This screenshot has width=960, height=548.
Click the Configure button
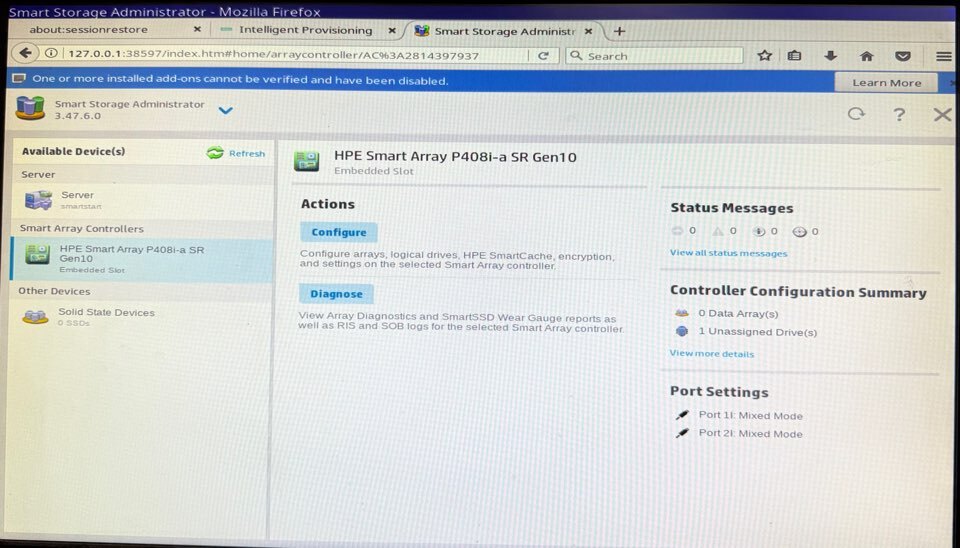point(339,232)
